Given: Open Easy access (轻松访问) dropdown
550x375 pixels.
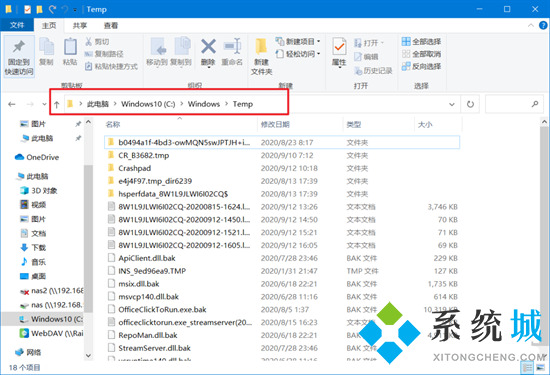Looking at the screenshot, I should coord(298,54).
